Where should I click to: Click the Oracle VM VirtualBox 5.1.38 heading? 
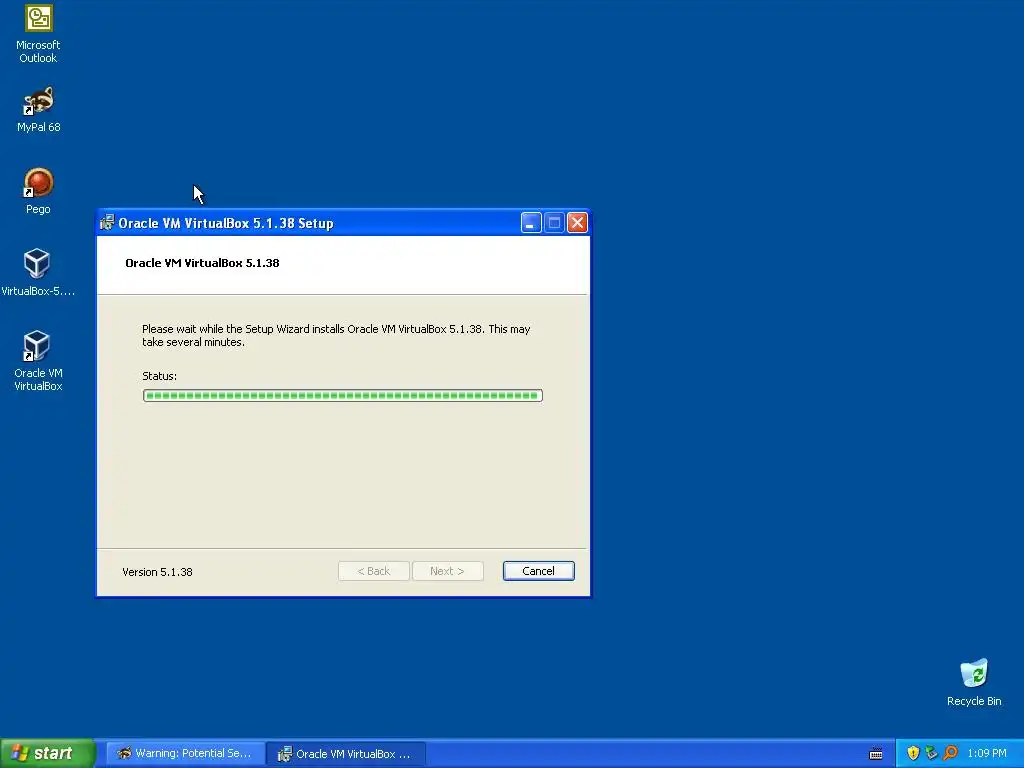point(202,263)
